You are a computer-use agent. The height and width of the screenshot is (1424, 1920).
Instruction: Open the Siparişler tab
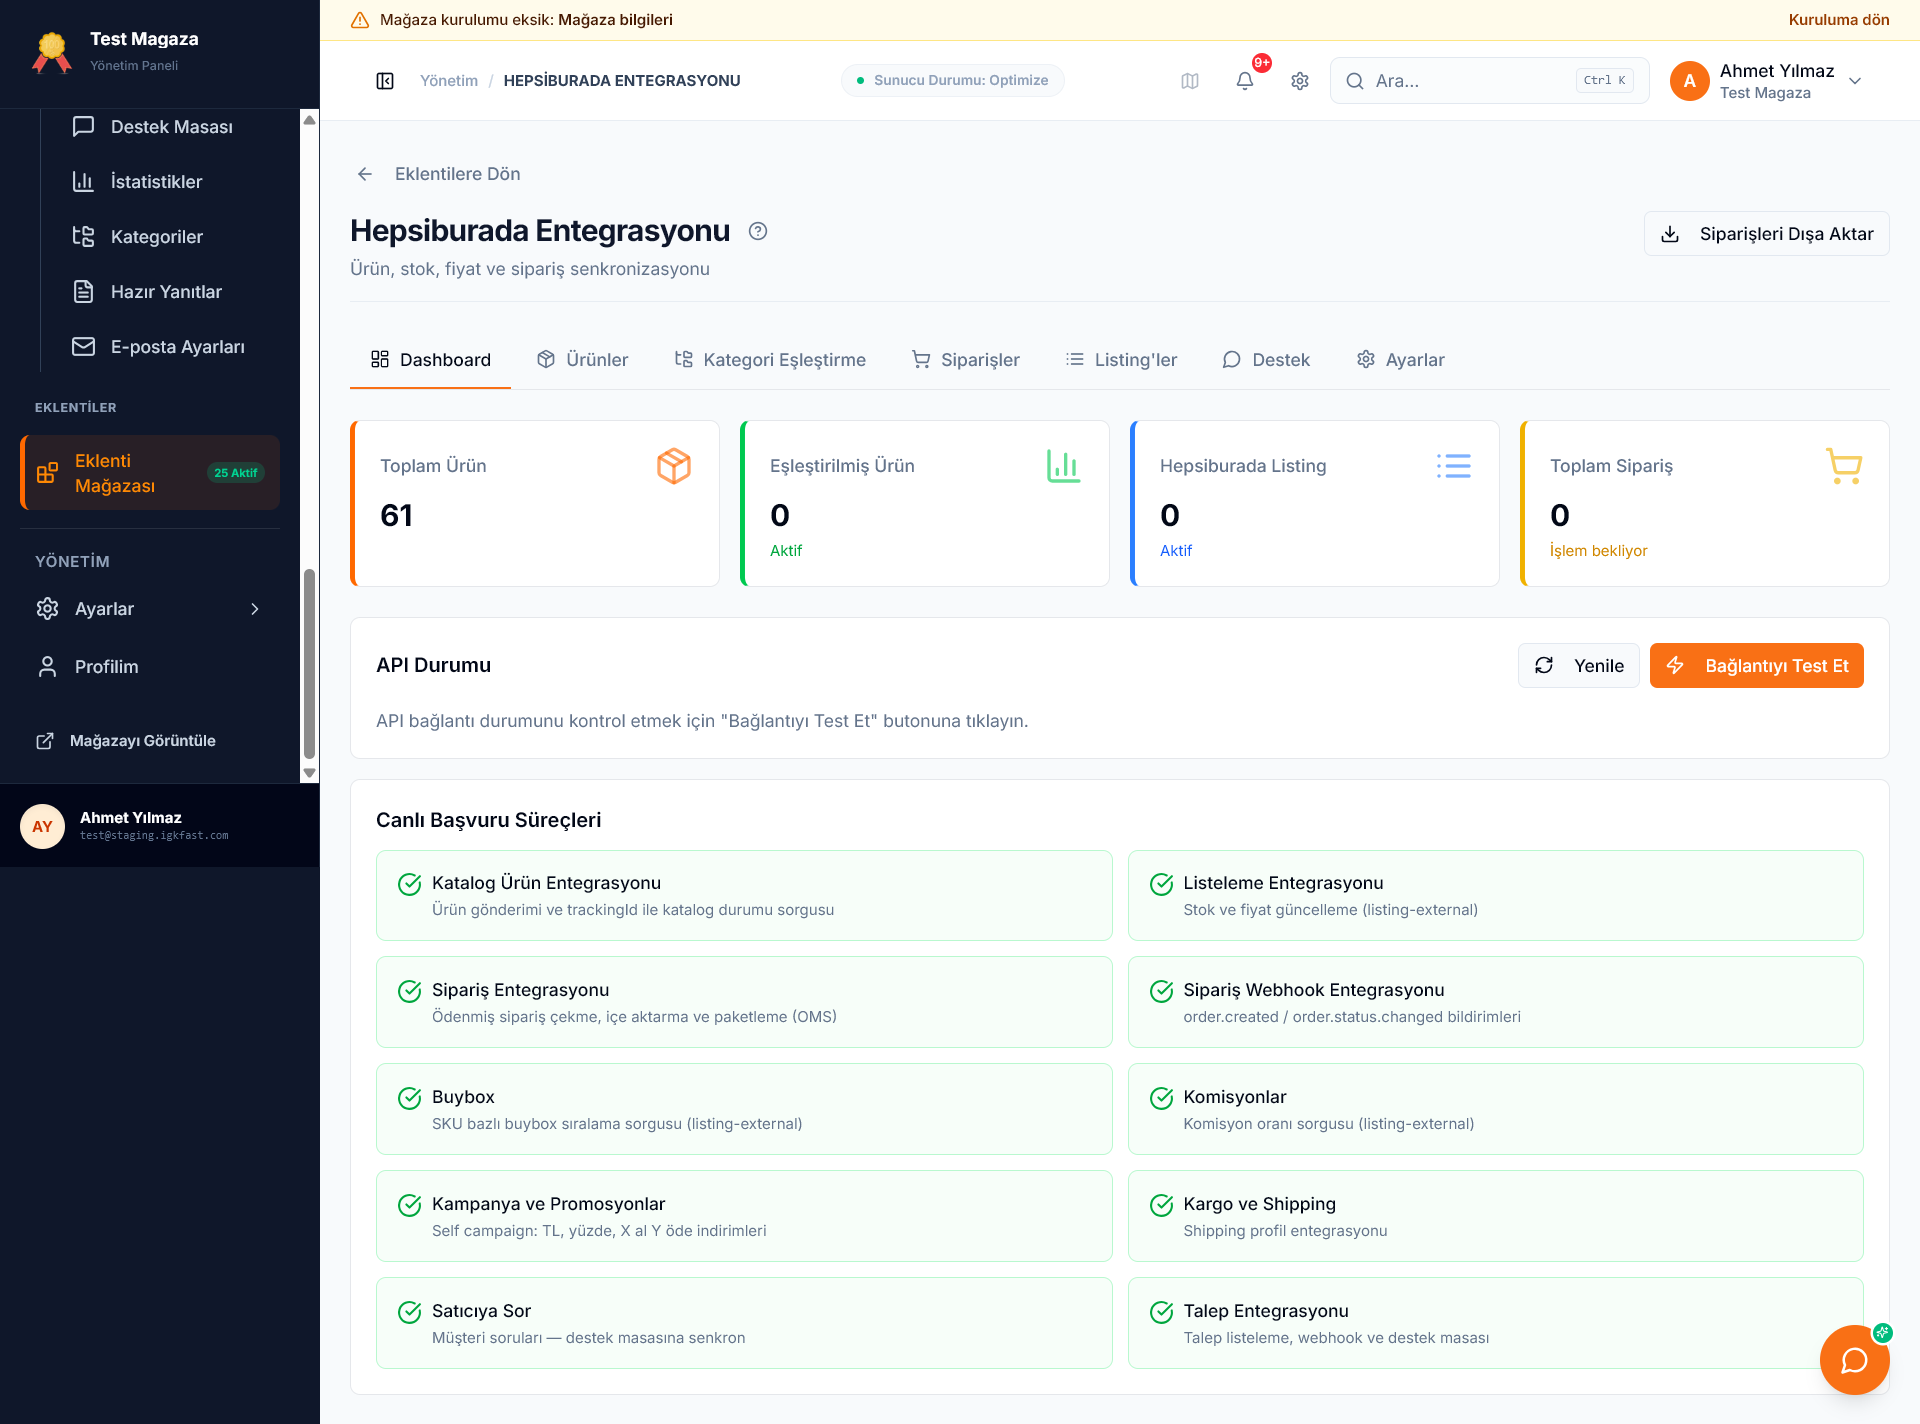[x=965, y=360]
